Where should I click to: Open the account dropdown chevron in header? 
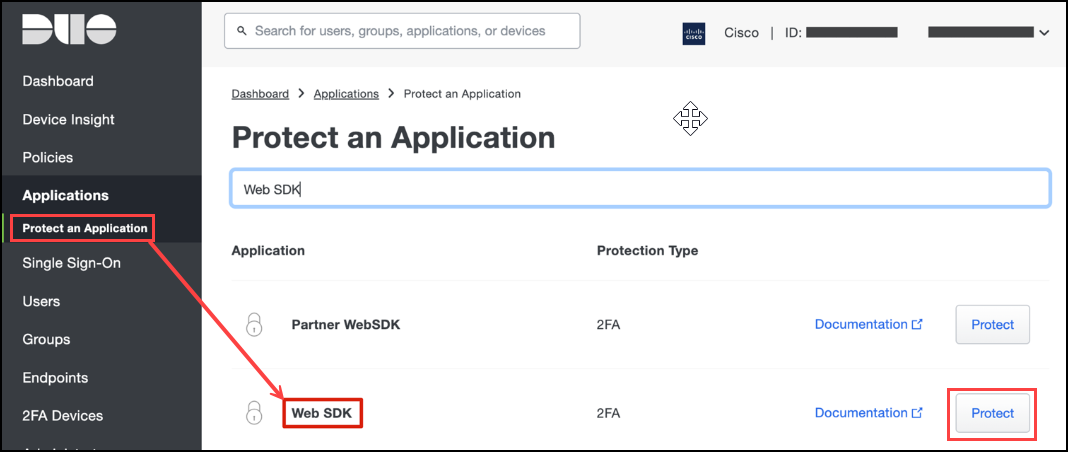click(x=1043, y=33)
